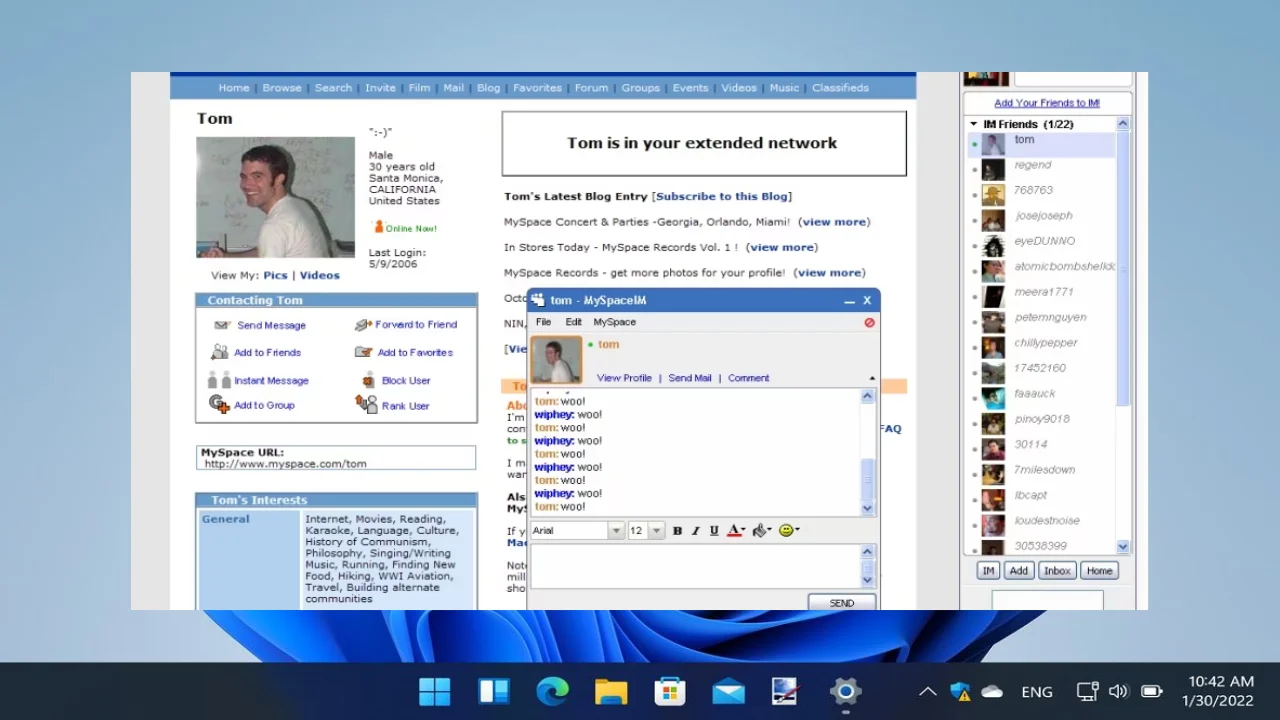1280x720 pixels.
Task: Select friend tom in IM Friends list
Action: (x=1041, y=145)
